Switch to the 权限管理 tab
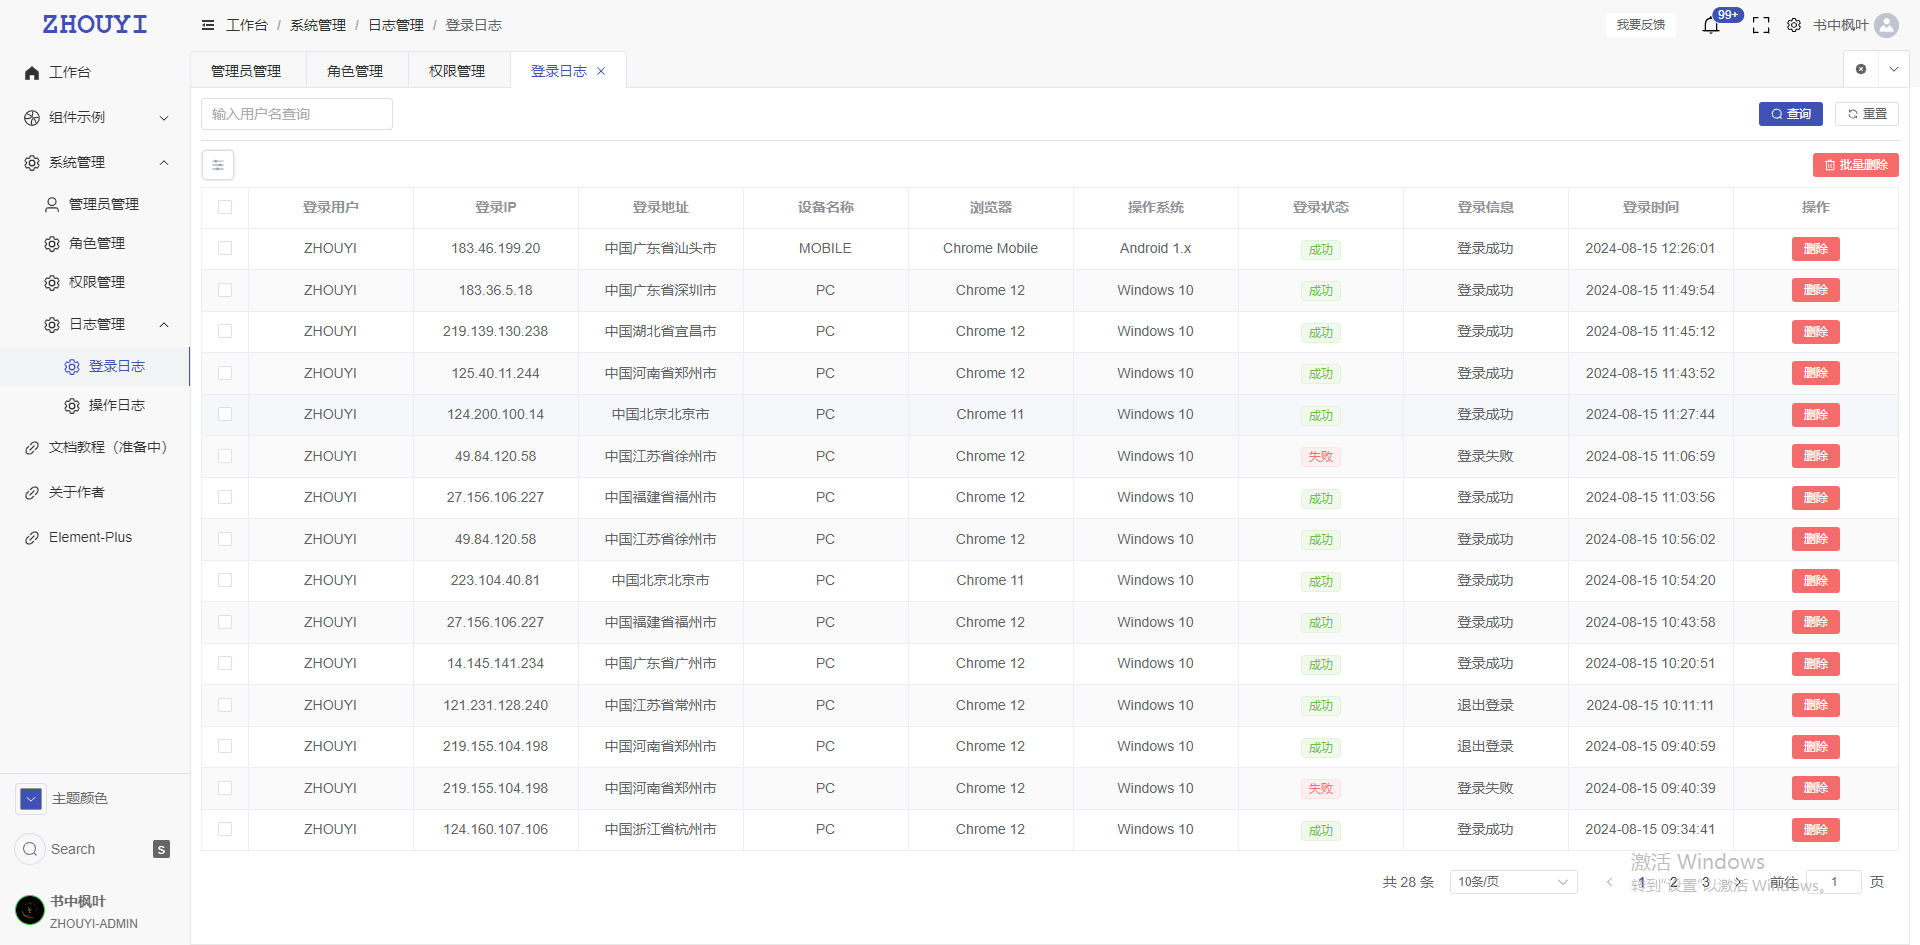This screenshot has width=1920, height=945. (x=457, y=71)
